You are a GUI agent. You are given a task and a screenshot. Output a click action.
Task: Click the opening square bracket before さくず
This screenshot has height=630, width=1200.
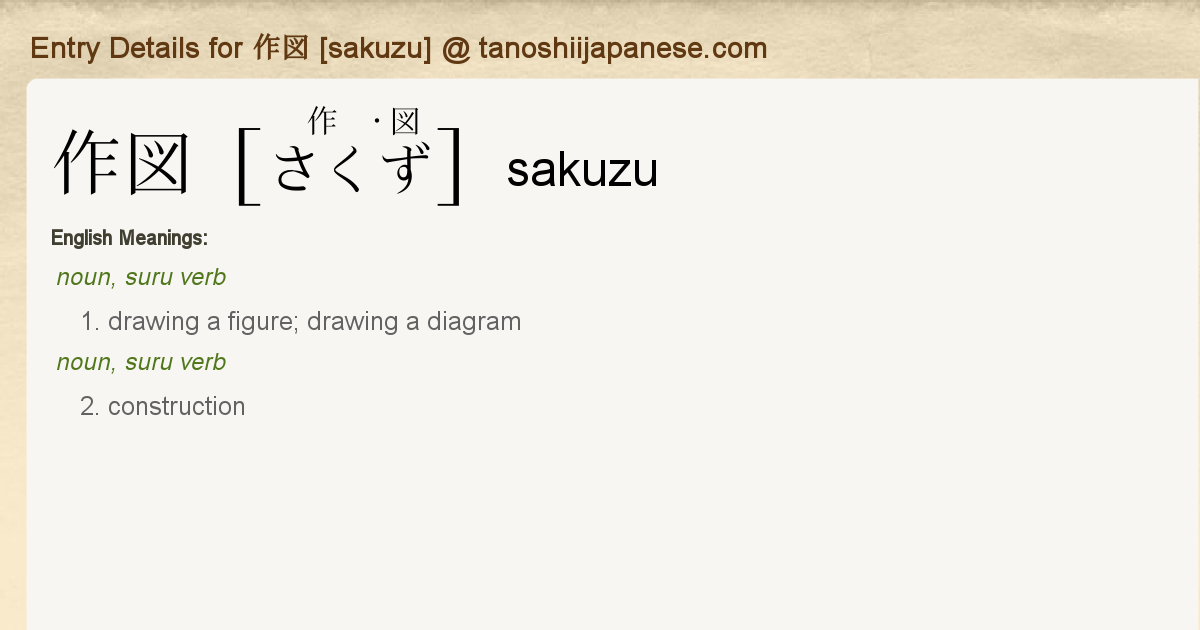pyautogui.click(x=247, y=166)
